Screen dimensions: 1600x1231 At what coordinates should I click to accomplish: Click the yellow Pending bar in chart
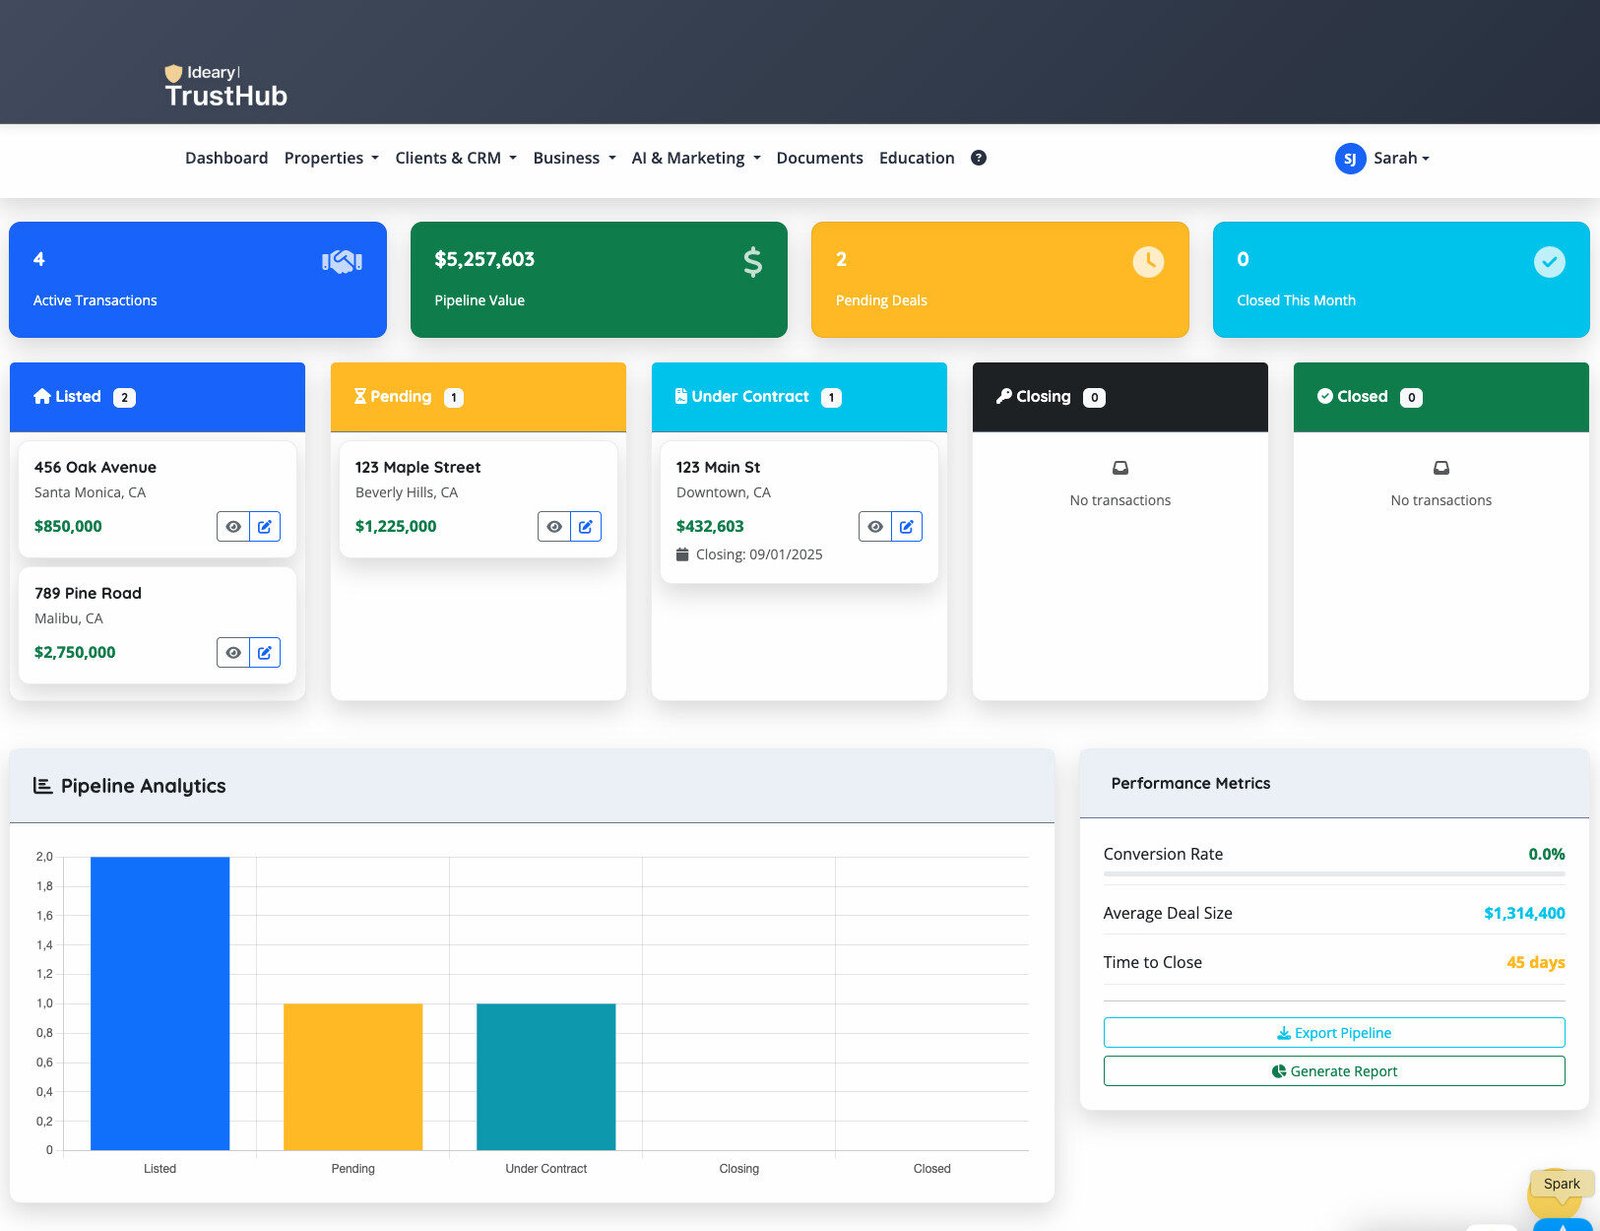tap(353, 1077)
